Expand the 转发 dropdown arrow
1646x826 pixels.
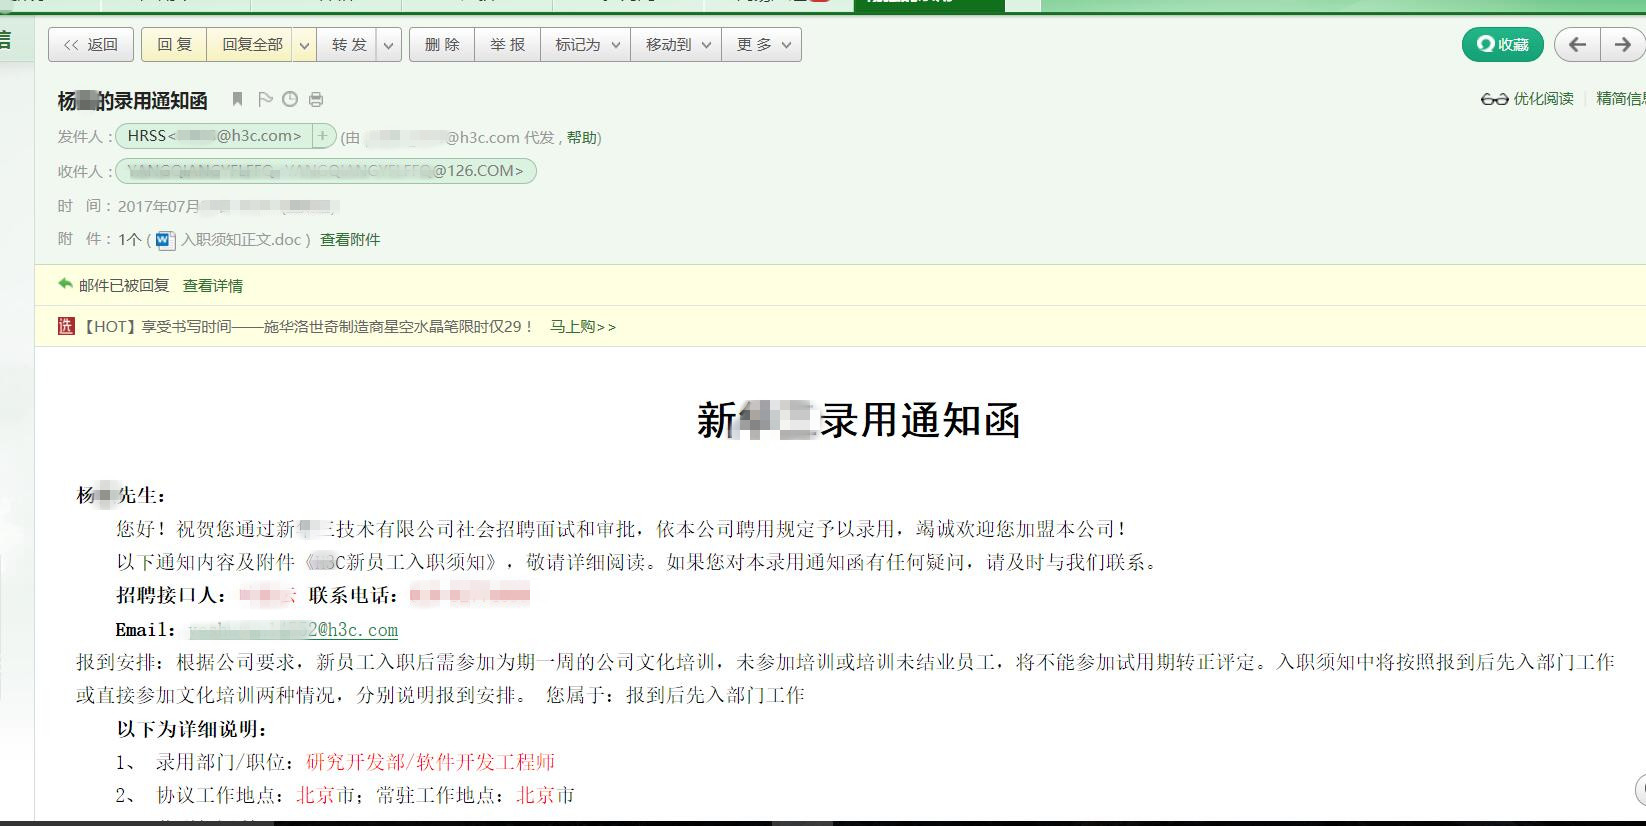[389, 45]
